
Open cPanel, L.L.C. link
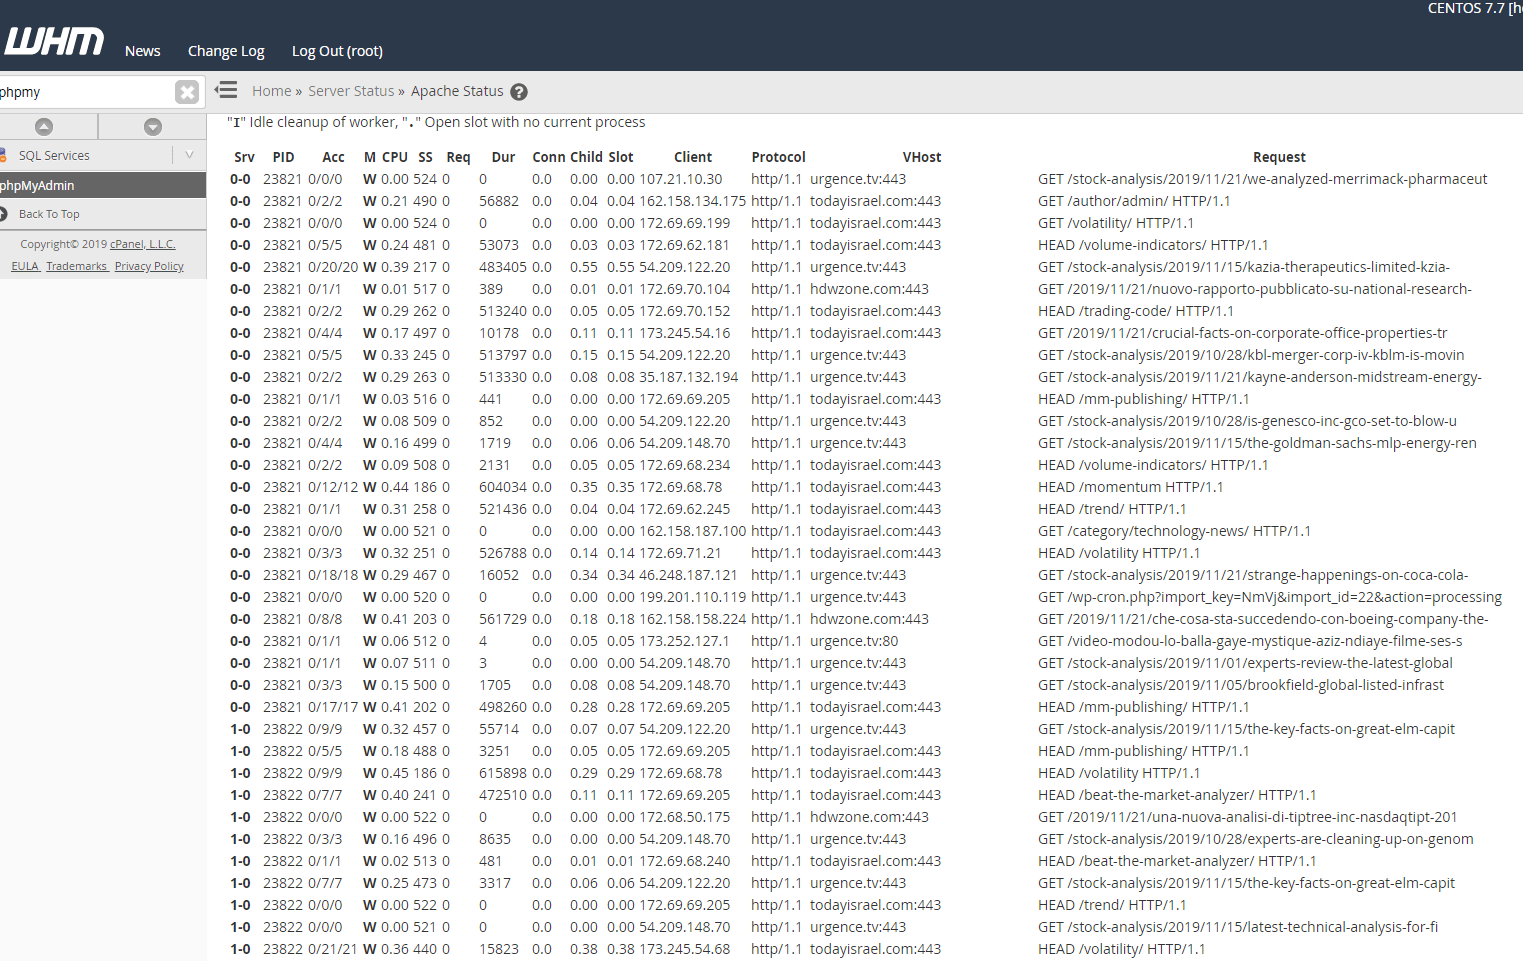click(143, 244)
